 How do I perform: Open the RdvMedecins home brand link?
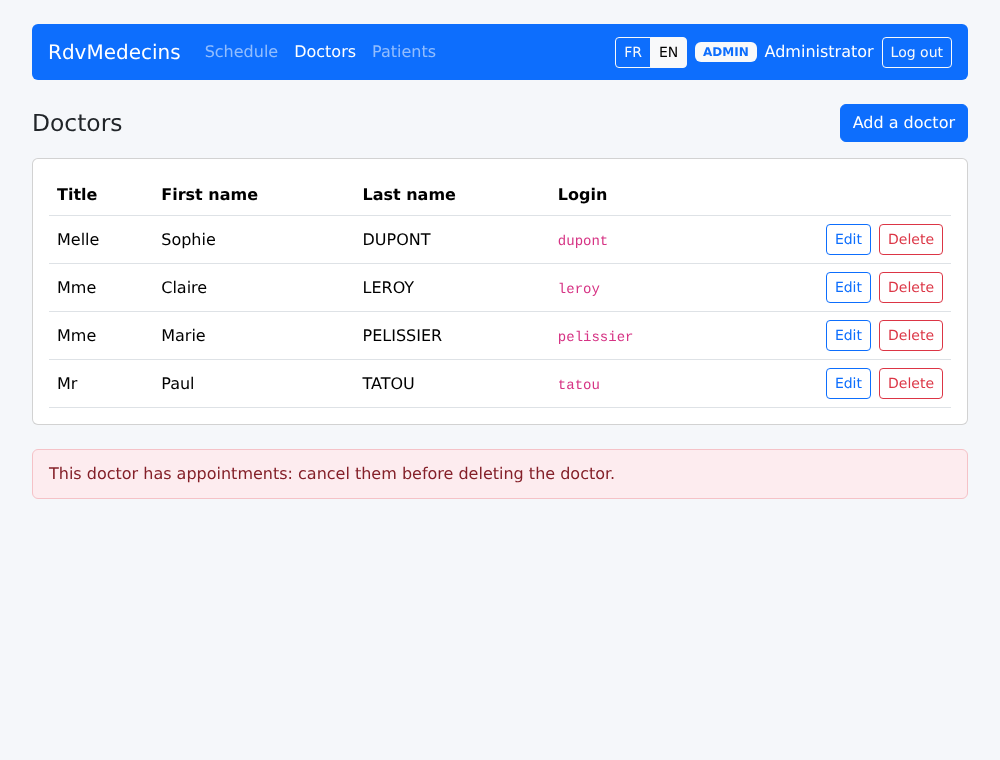click(x=114, y=52)
